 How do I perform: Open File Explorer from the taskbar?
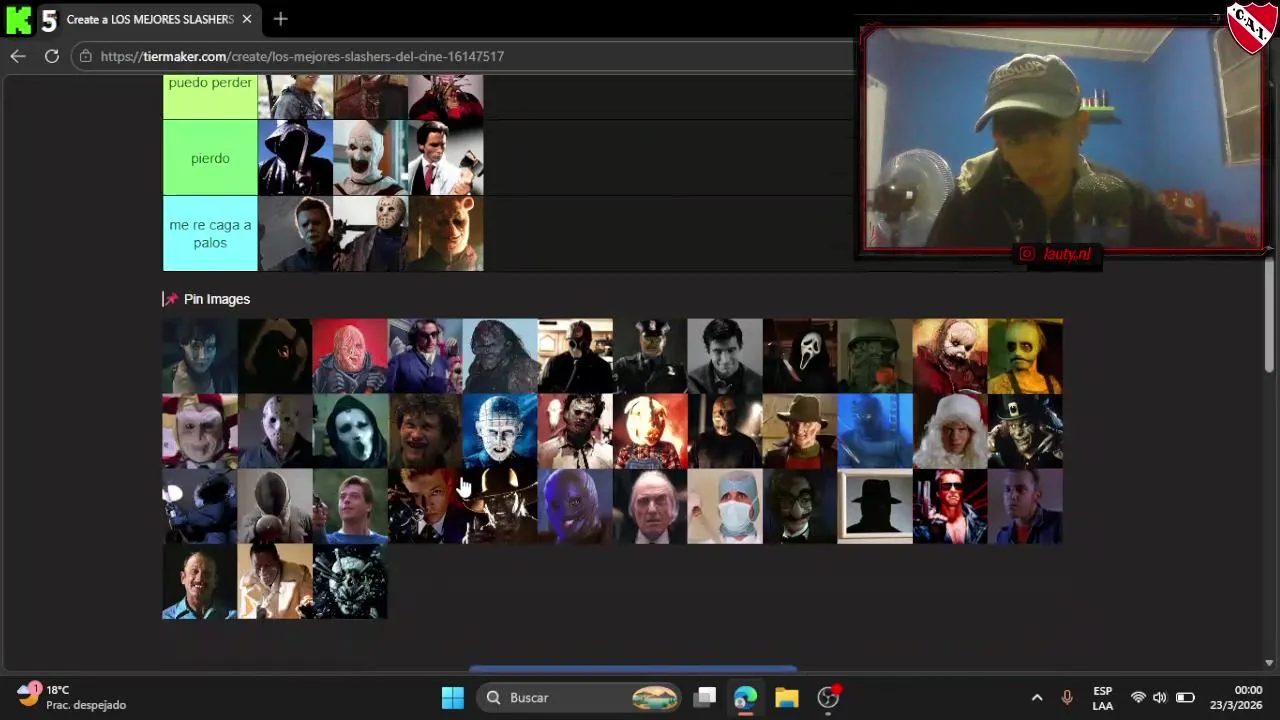coord(787,697)
